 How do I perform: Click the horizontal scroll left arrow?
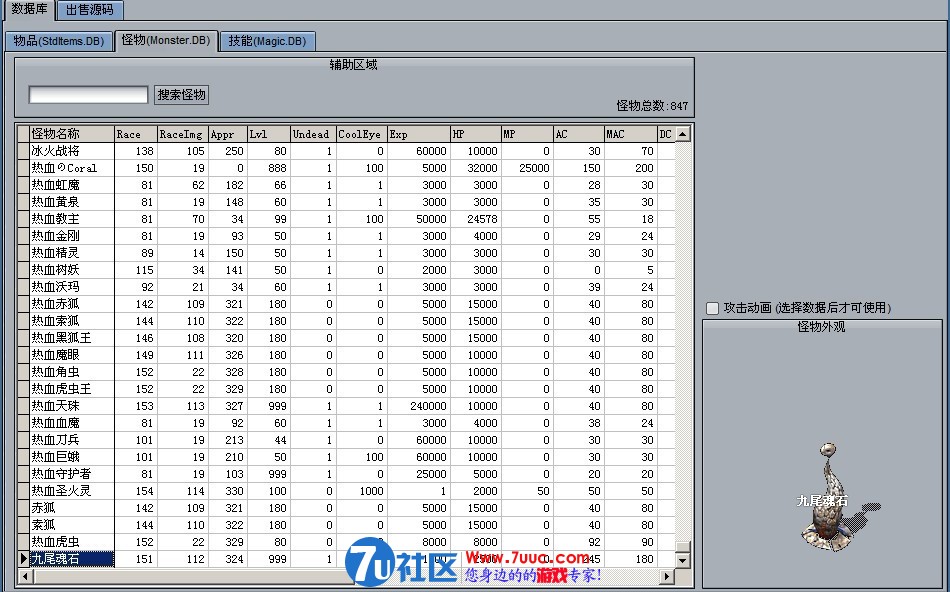pyautogui.click(x=24, y=576)
